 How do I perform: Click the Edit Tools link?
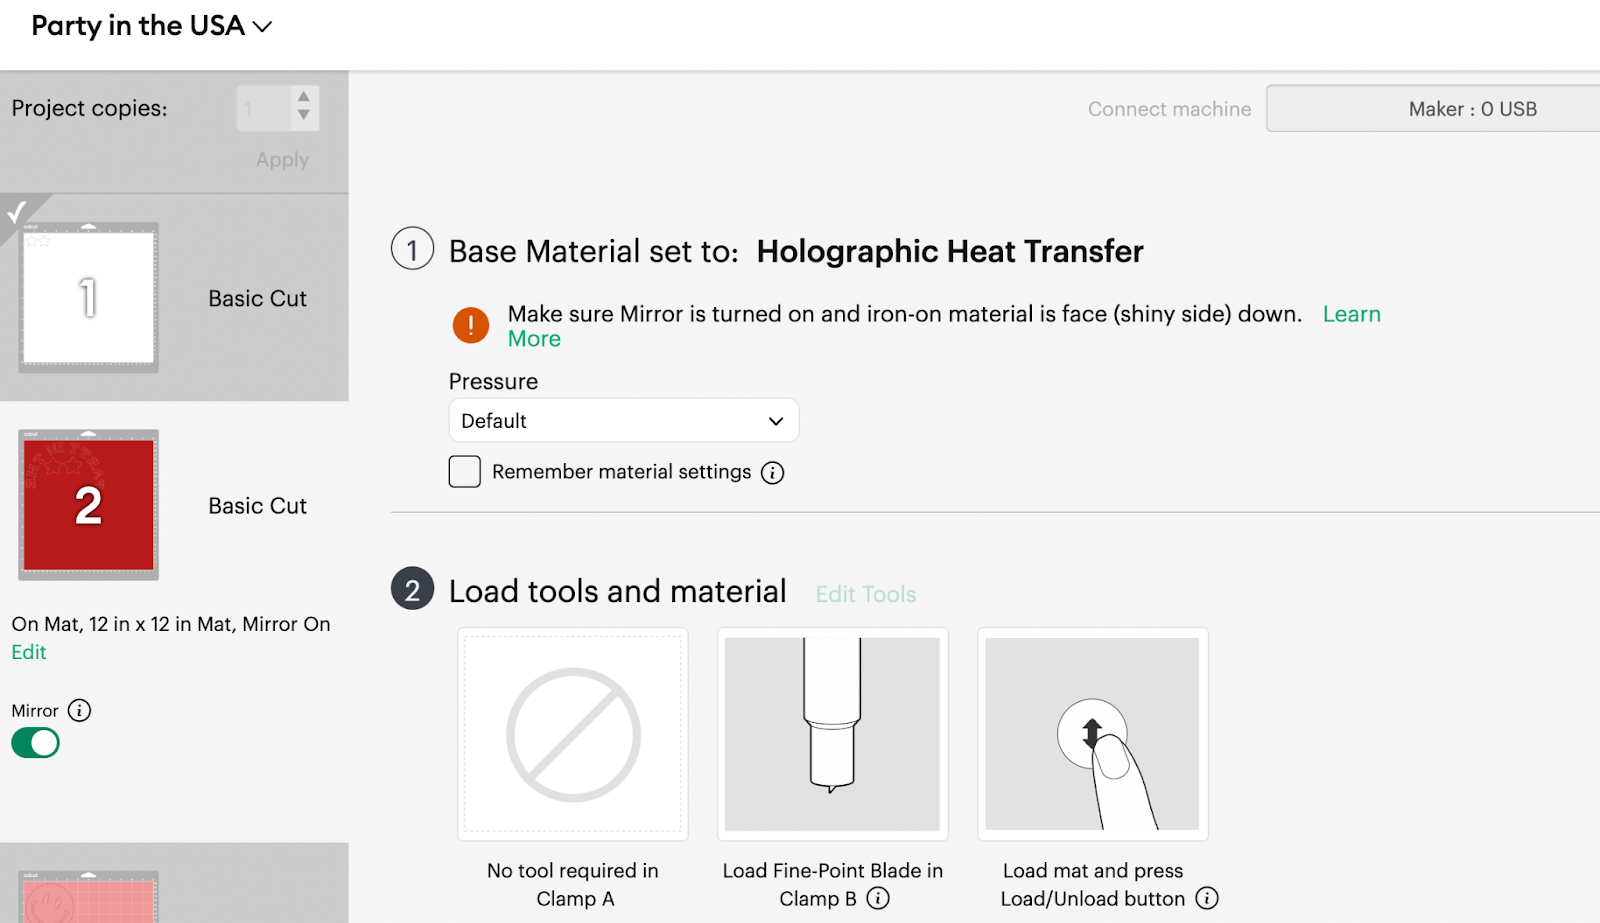tap(866, 594)
